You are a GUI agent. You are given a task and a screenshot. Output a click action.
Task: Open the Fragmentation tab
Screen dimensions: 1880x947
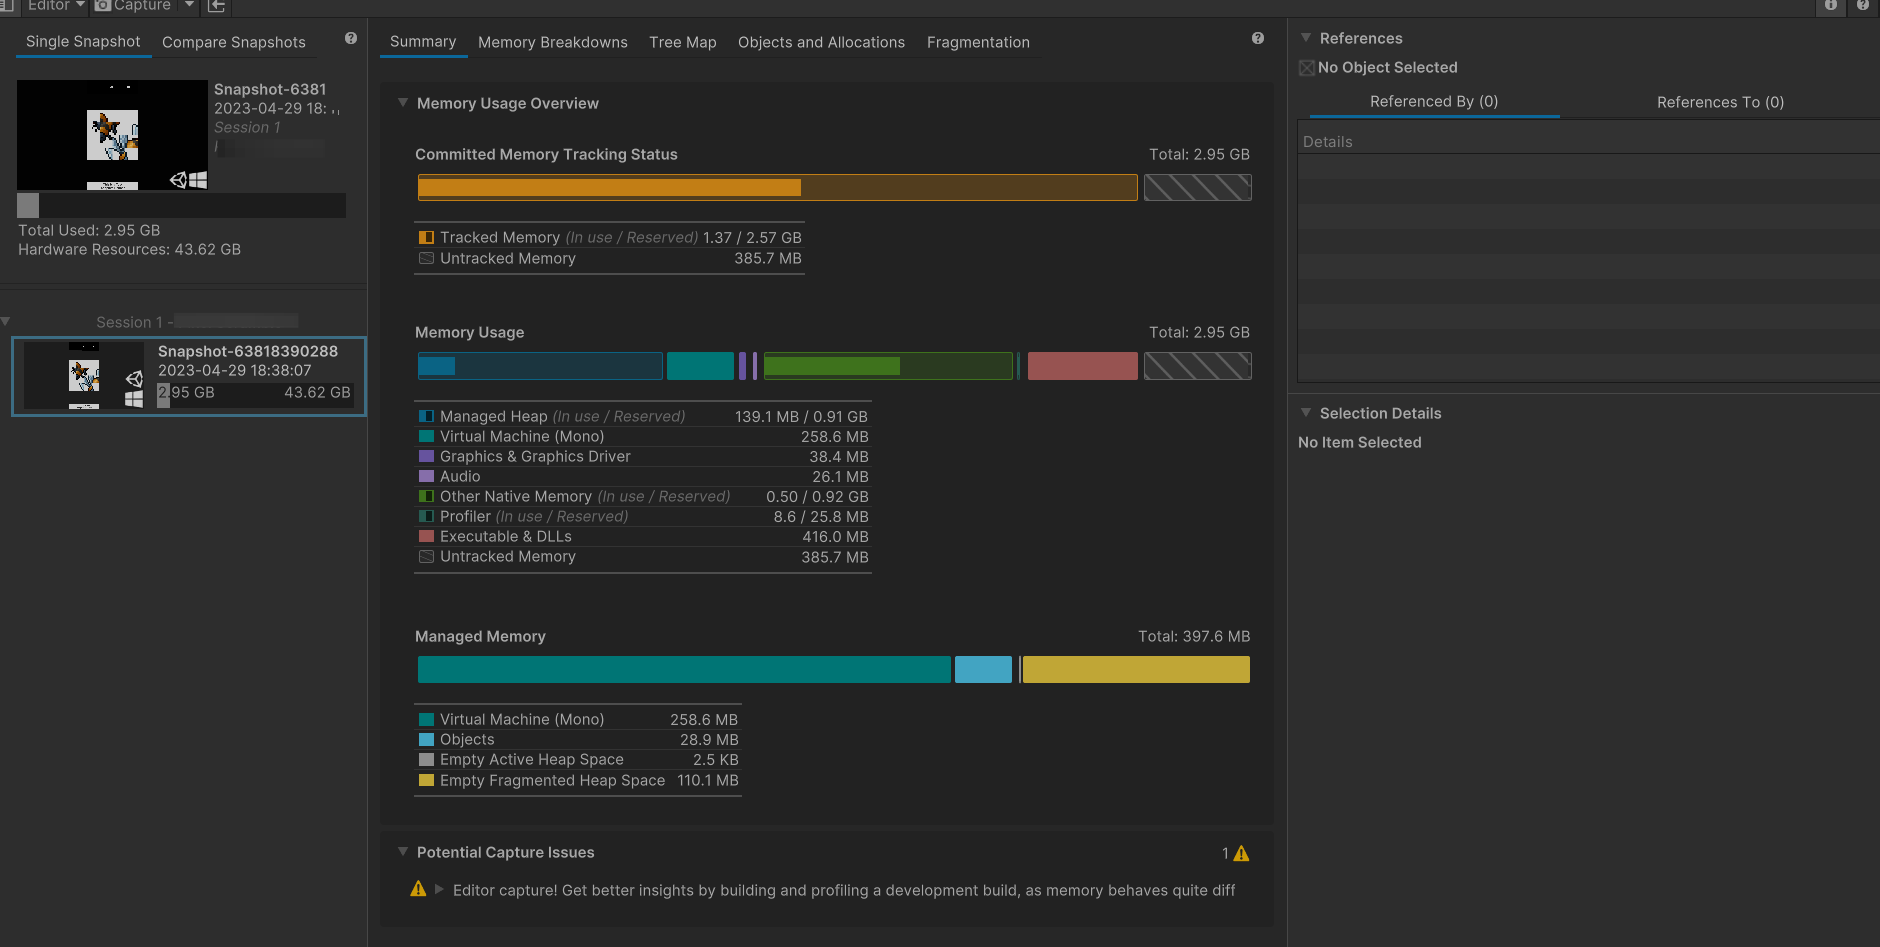click(x=978, y=42)
